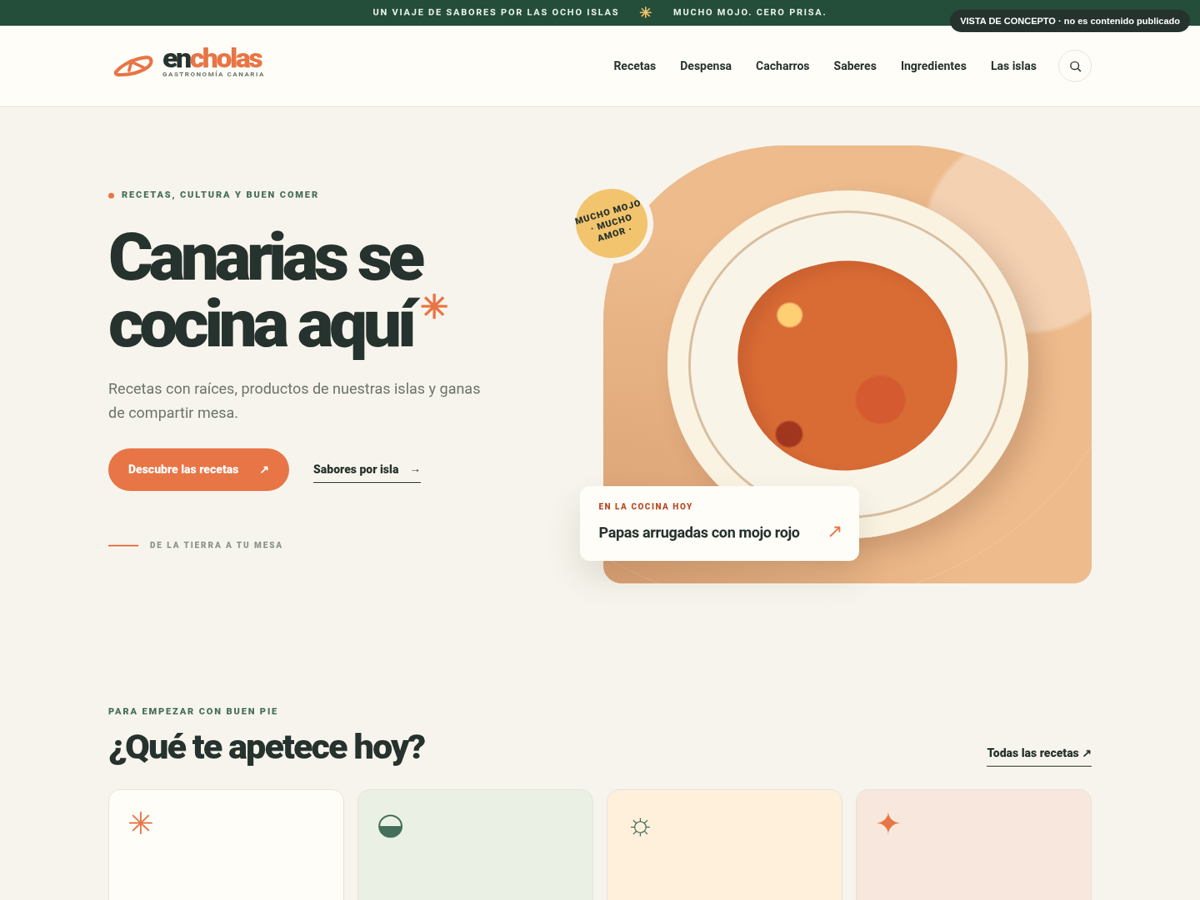The image size is (1200, 900).
Task: Open Papas arrugadas con mojo rojo card
Action: click(x=719, y=523)
